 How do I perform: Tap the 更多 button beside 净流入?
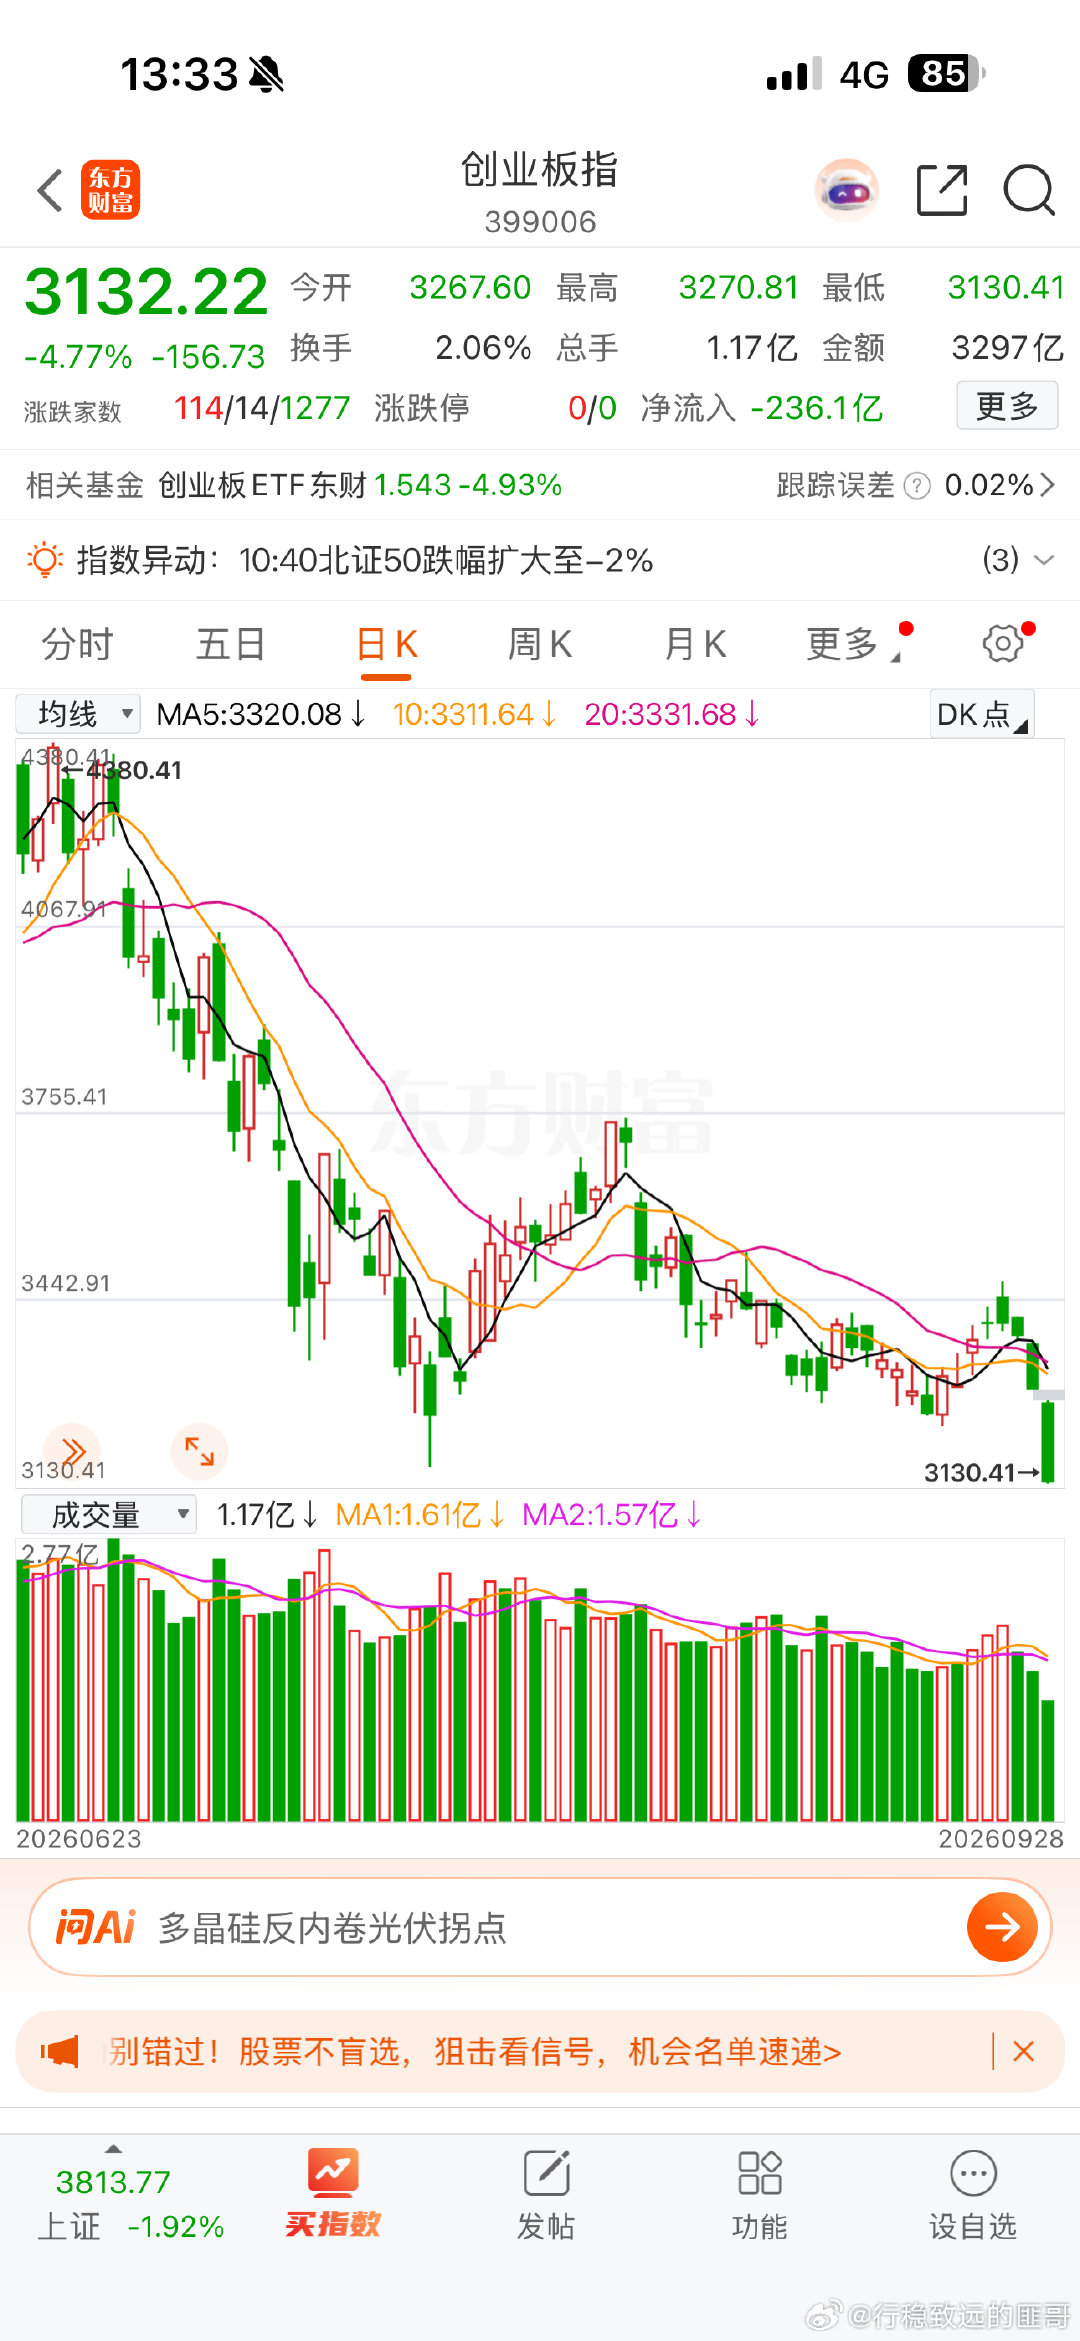[1007, 406]
